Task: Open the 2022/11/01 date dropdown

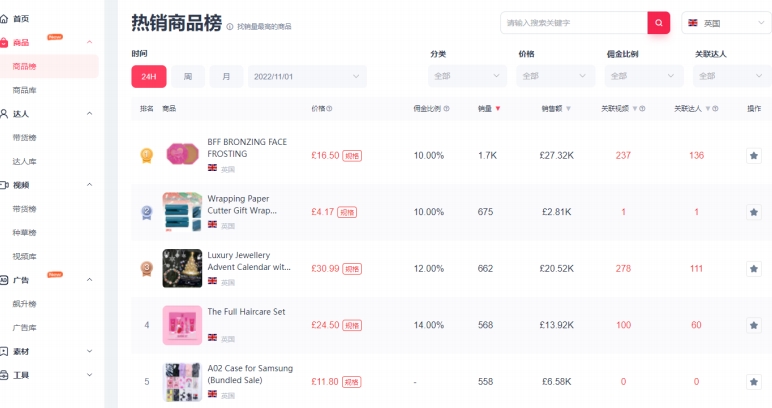Action: point(307,76)
